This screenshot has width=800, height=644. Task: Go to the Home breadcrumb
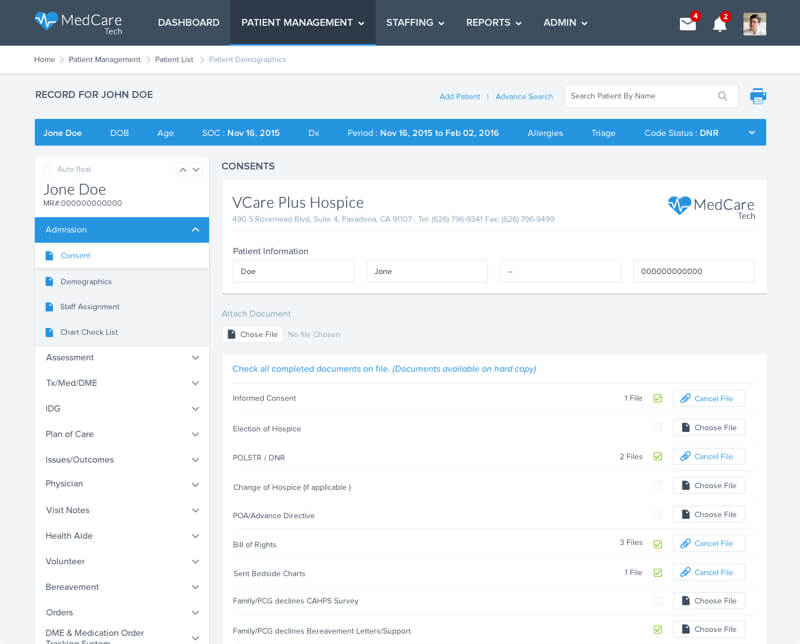(44, 60)
